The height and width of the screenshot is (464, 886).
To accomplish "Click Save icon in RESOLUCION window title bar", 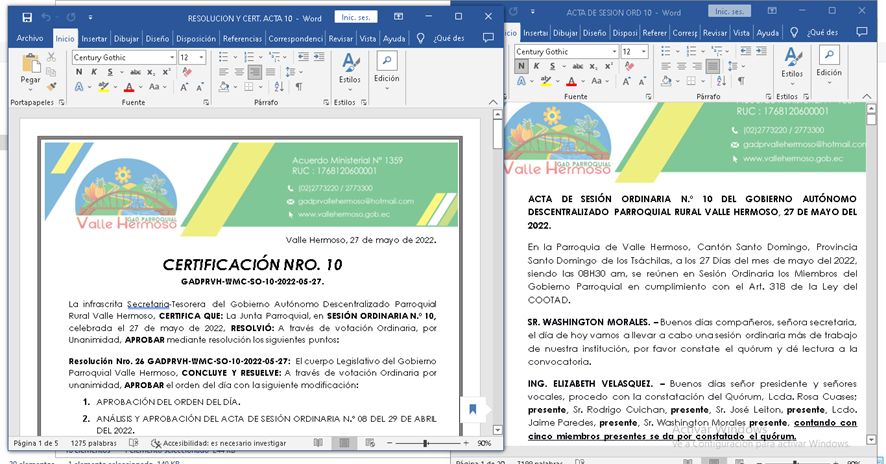I will tap(27, 18).
